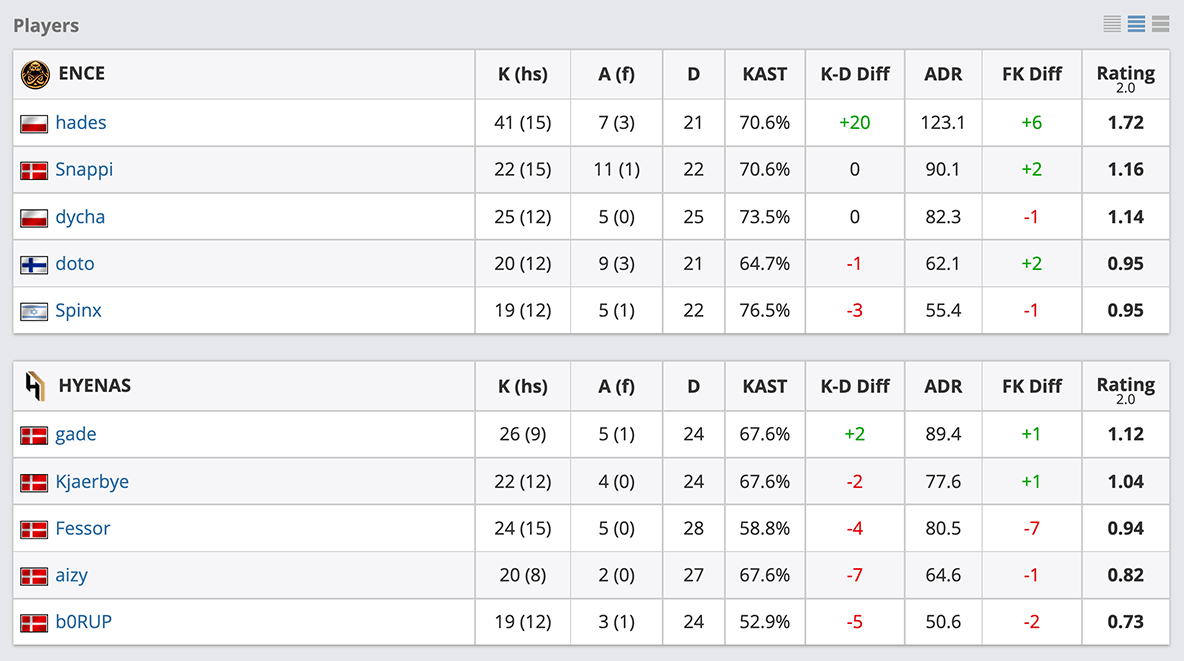Image resolution: width=1184 pixels, height=661 pixels.
Task: Open aizy player profile link
Action: point(72,576)
